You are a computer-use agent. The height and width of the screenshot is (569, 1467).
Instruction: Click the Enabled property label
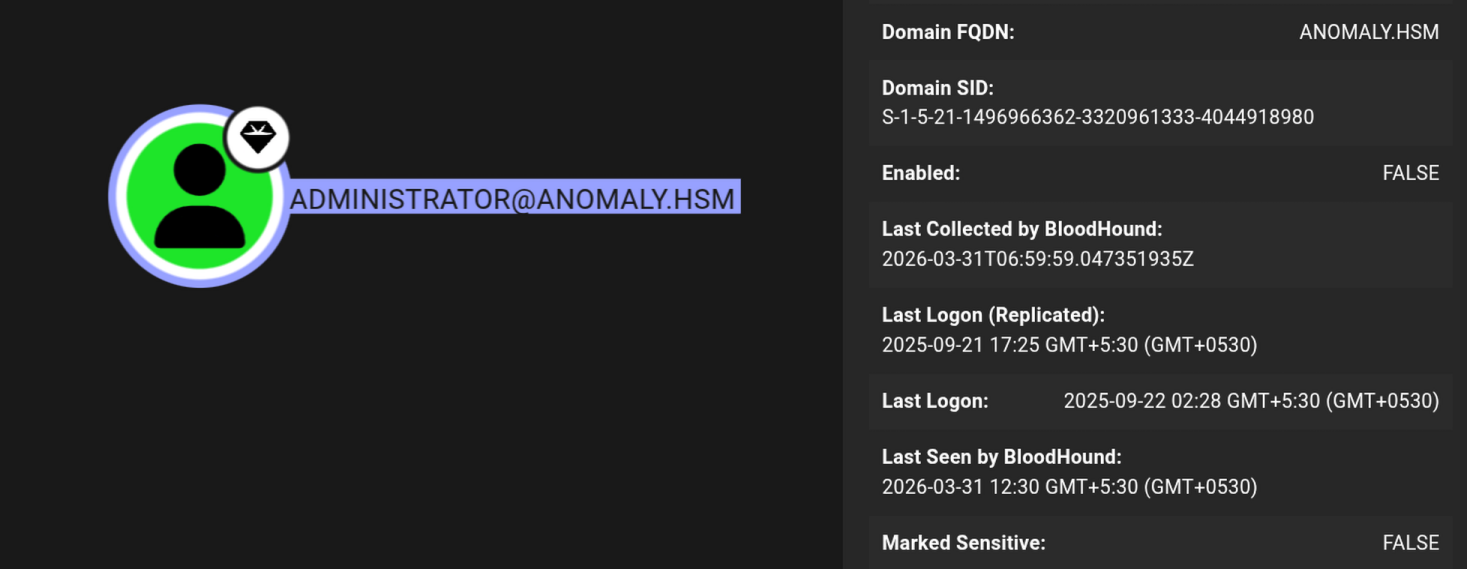point(920,173)
